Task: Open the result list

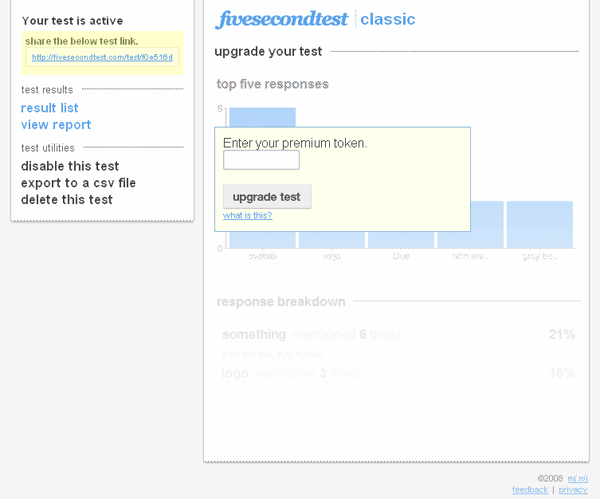Action: (49, 108)
